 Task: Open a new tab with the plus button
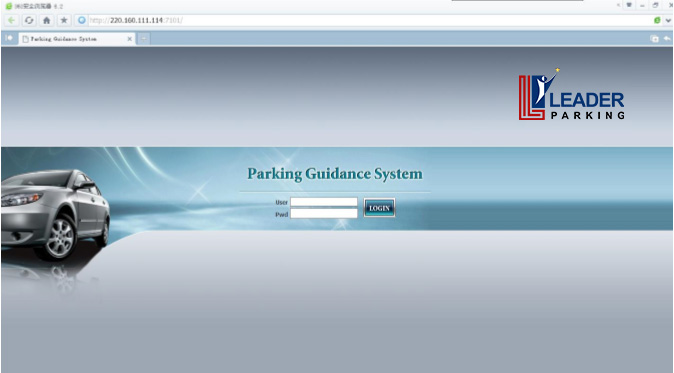(144, 39)
